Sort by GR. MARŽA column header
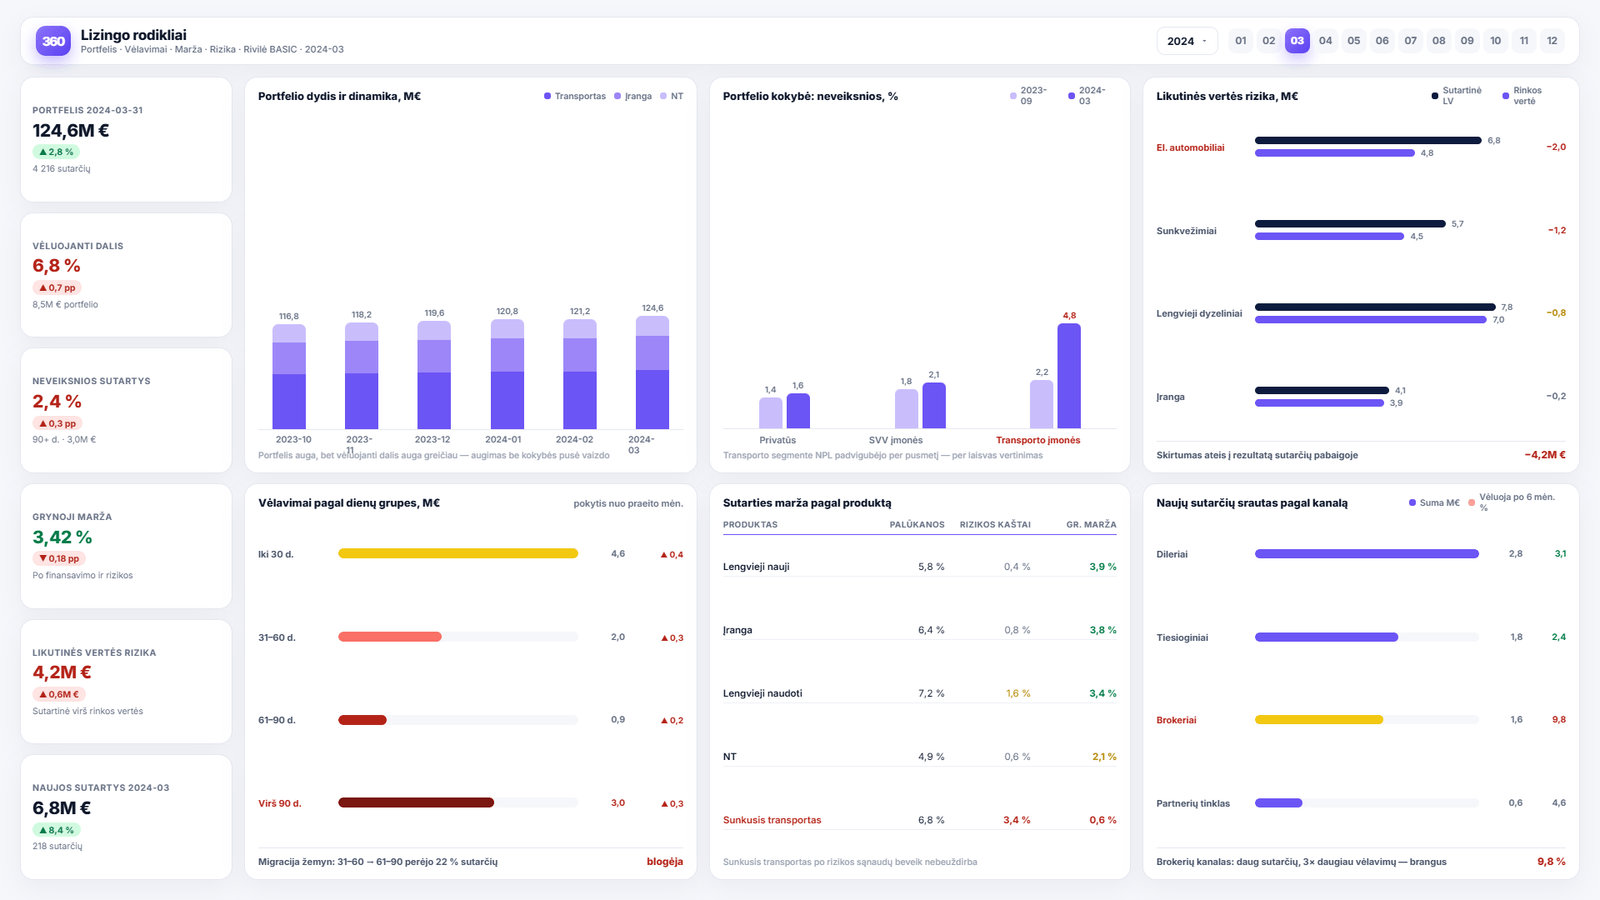Image resolution: width=1600 pixels, height=900 pixels. click(x=1091, y=524)
